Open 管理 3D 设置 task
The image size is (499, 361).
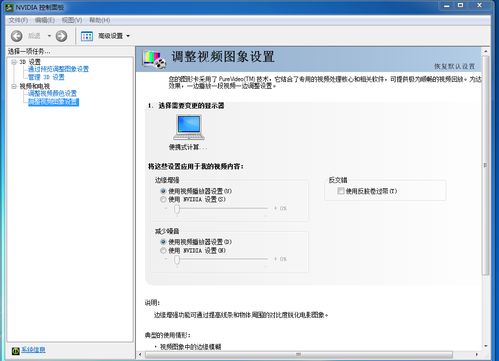(46, 77)
